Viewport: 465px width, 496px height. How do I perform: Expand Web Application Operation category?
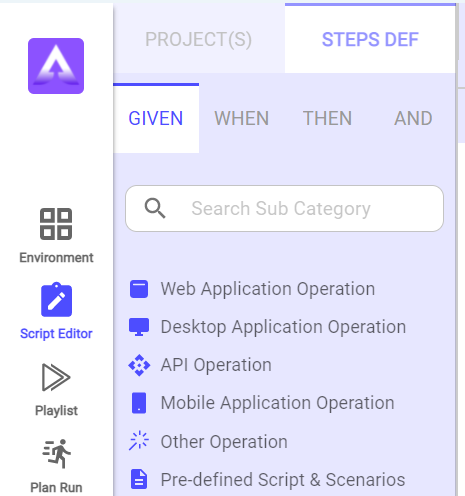(268, 289)
